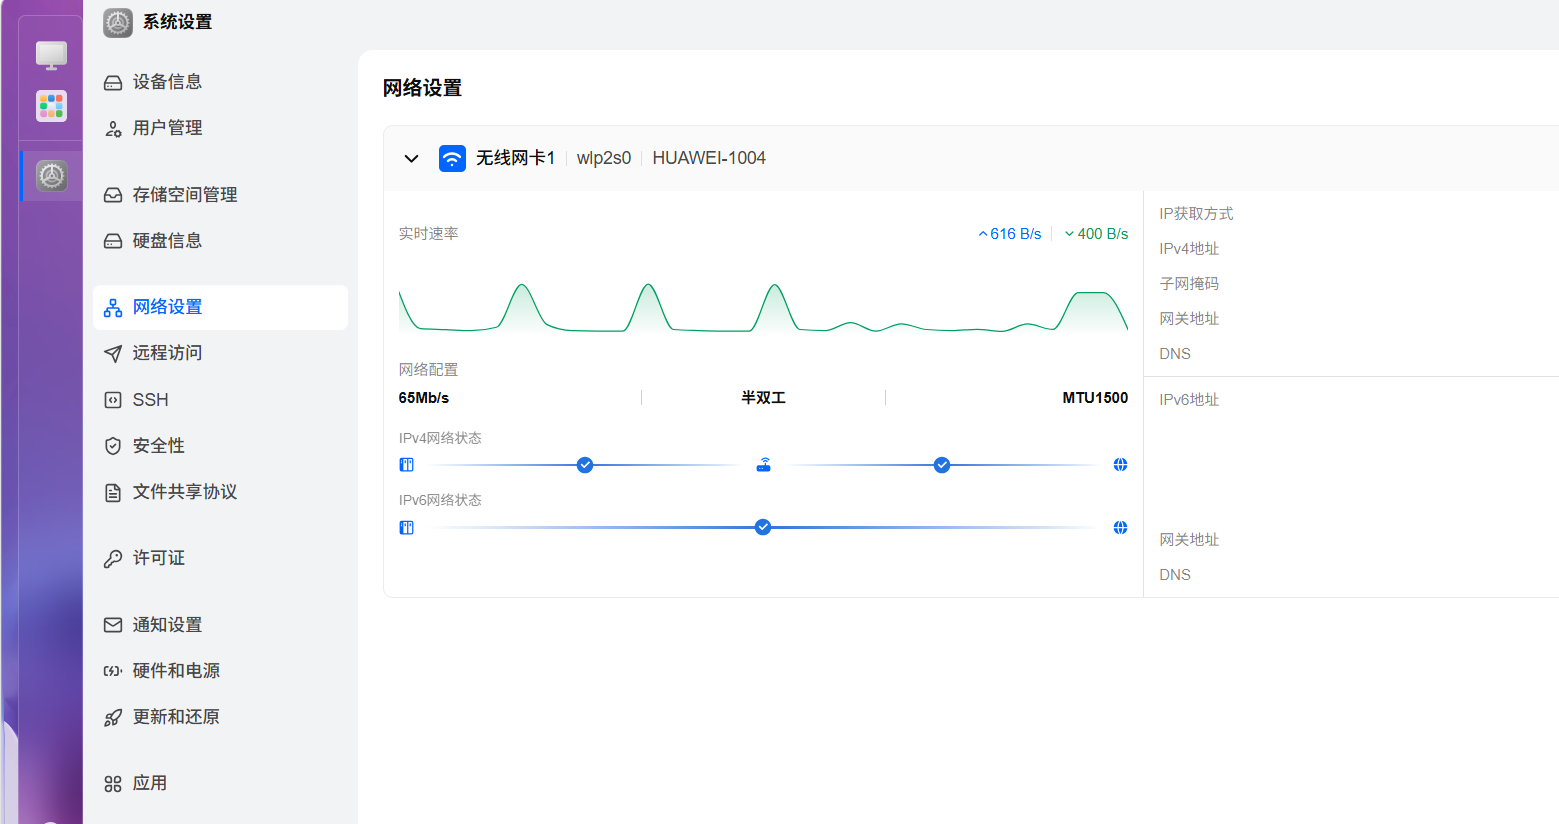Open the colorful app grid icon in dock
The width and height of the screenshot is (1559, 824).
tap(51, 105)
